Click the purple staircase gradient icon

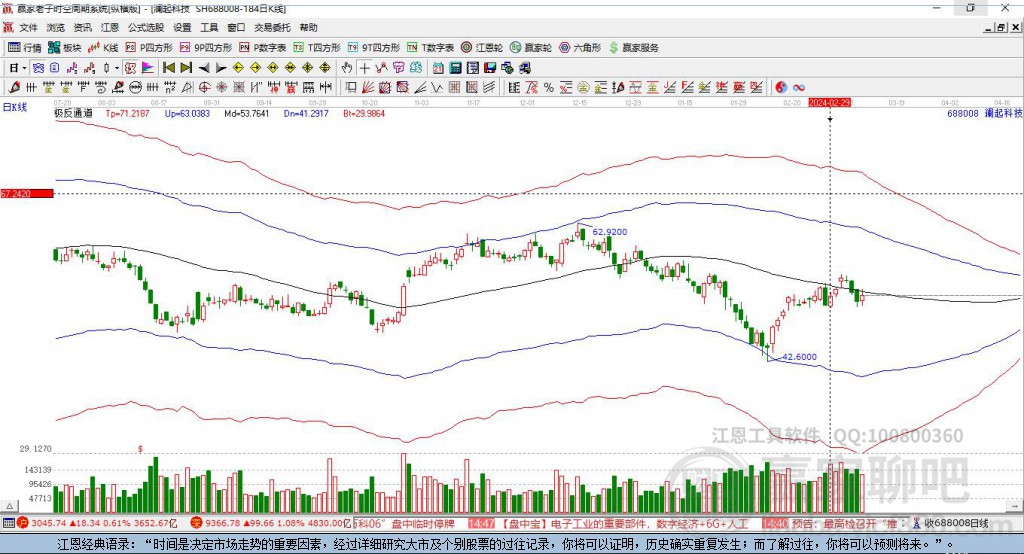148,68
